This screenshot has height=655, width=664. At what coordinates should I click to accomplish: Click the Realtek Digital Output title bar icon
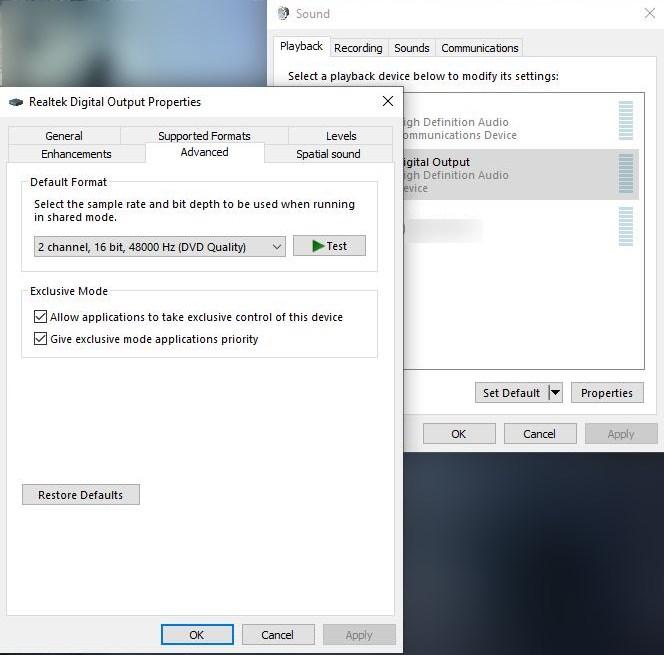(x=16, y=102)
